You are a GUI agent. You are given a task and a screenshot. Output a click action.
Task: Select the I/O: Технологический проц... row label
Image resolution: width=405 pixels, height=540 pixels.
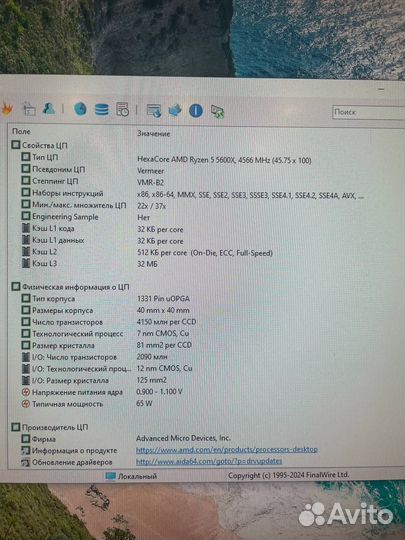82,369
